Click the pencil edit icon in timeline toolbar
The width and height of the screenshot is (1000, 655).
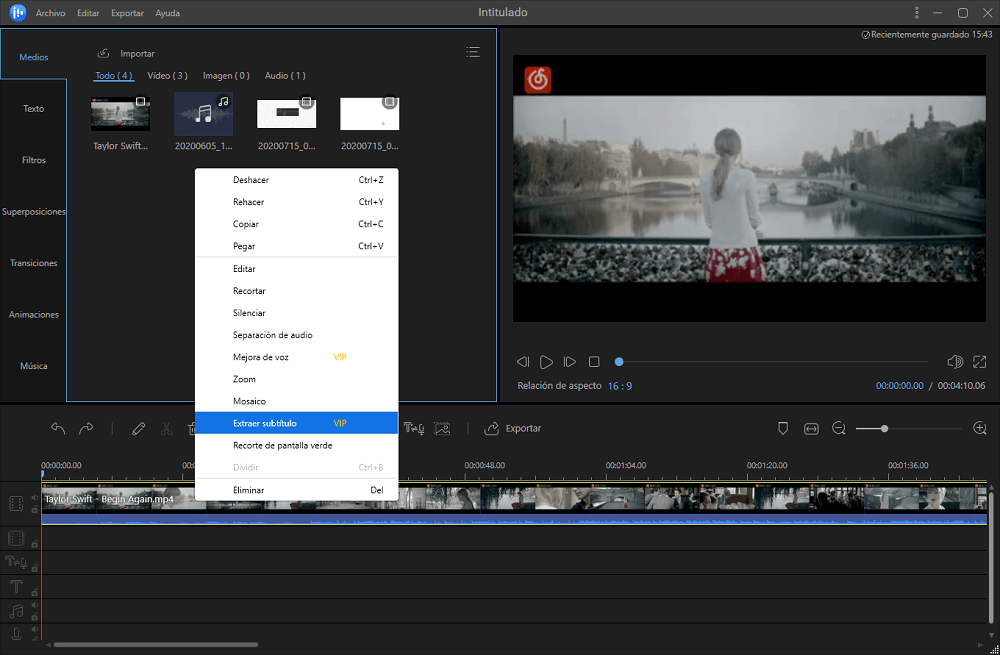click(x=138, y=429)
